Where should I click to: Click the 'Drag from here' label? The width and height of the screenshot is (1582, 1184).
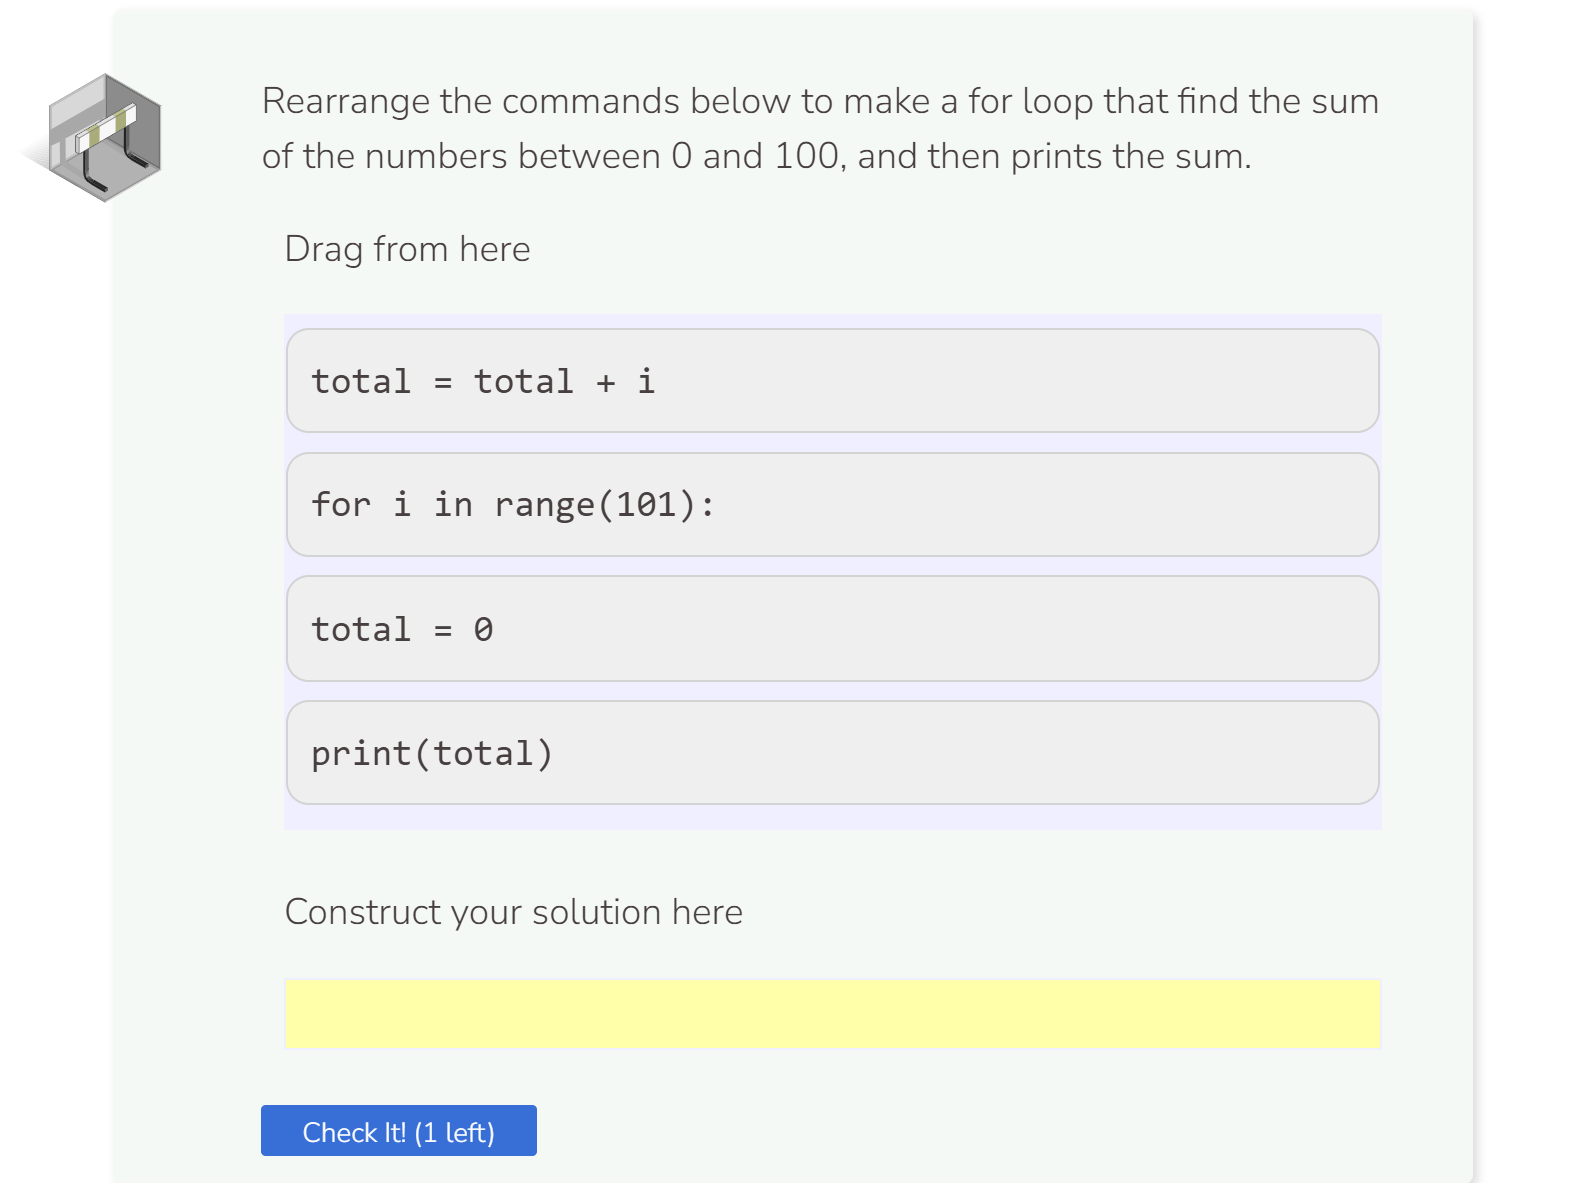coord(407,249)
